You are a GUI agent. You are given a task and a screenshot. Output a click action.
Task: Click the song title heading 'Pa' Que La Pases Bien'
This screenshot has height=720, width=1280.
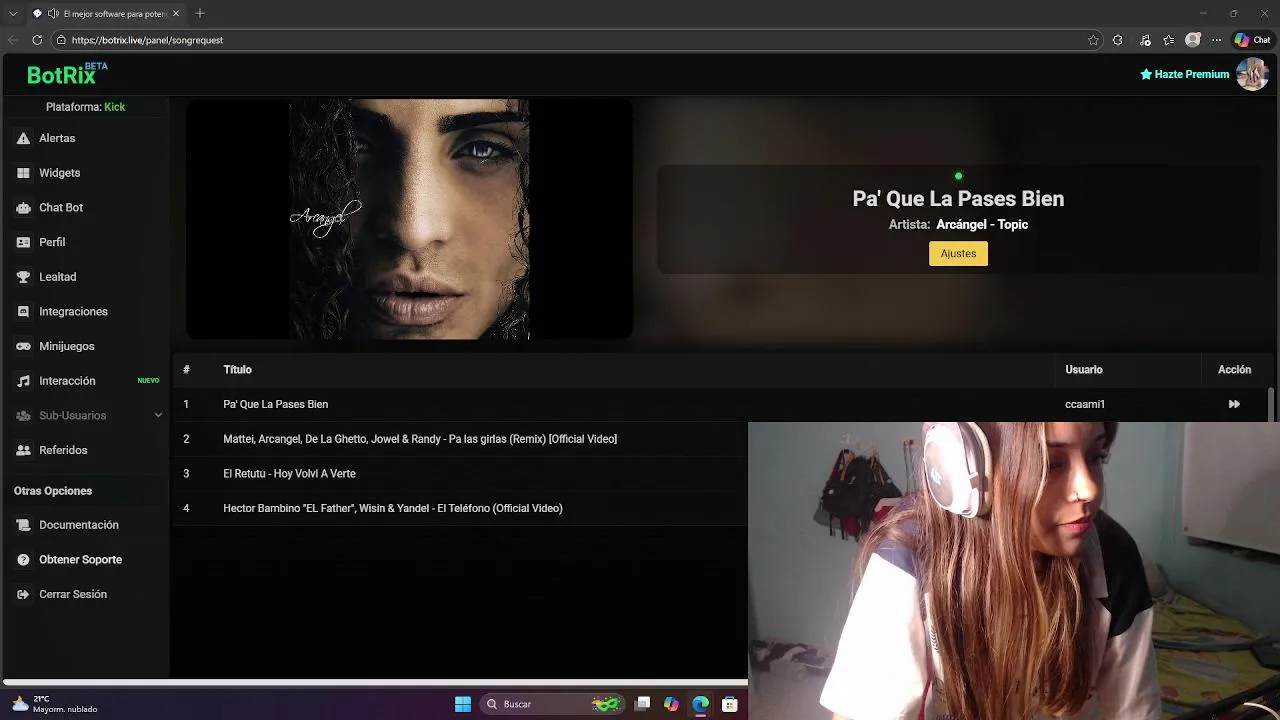point(958,199)
